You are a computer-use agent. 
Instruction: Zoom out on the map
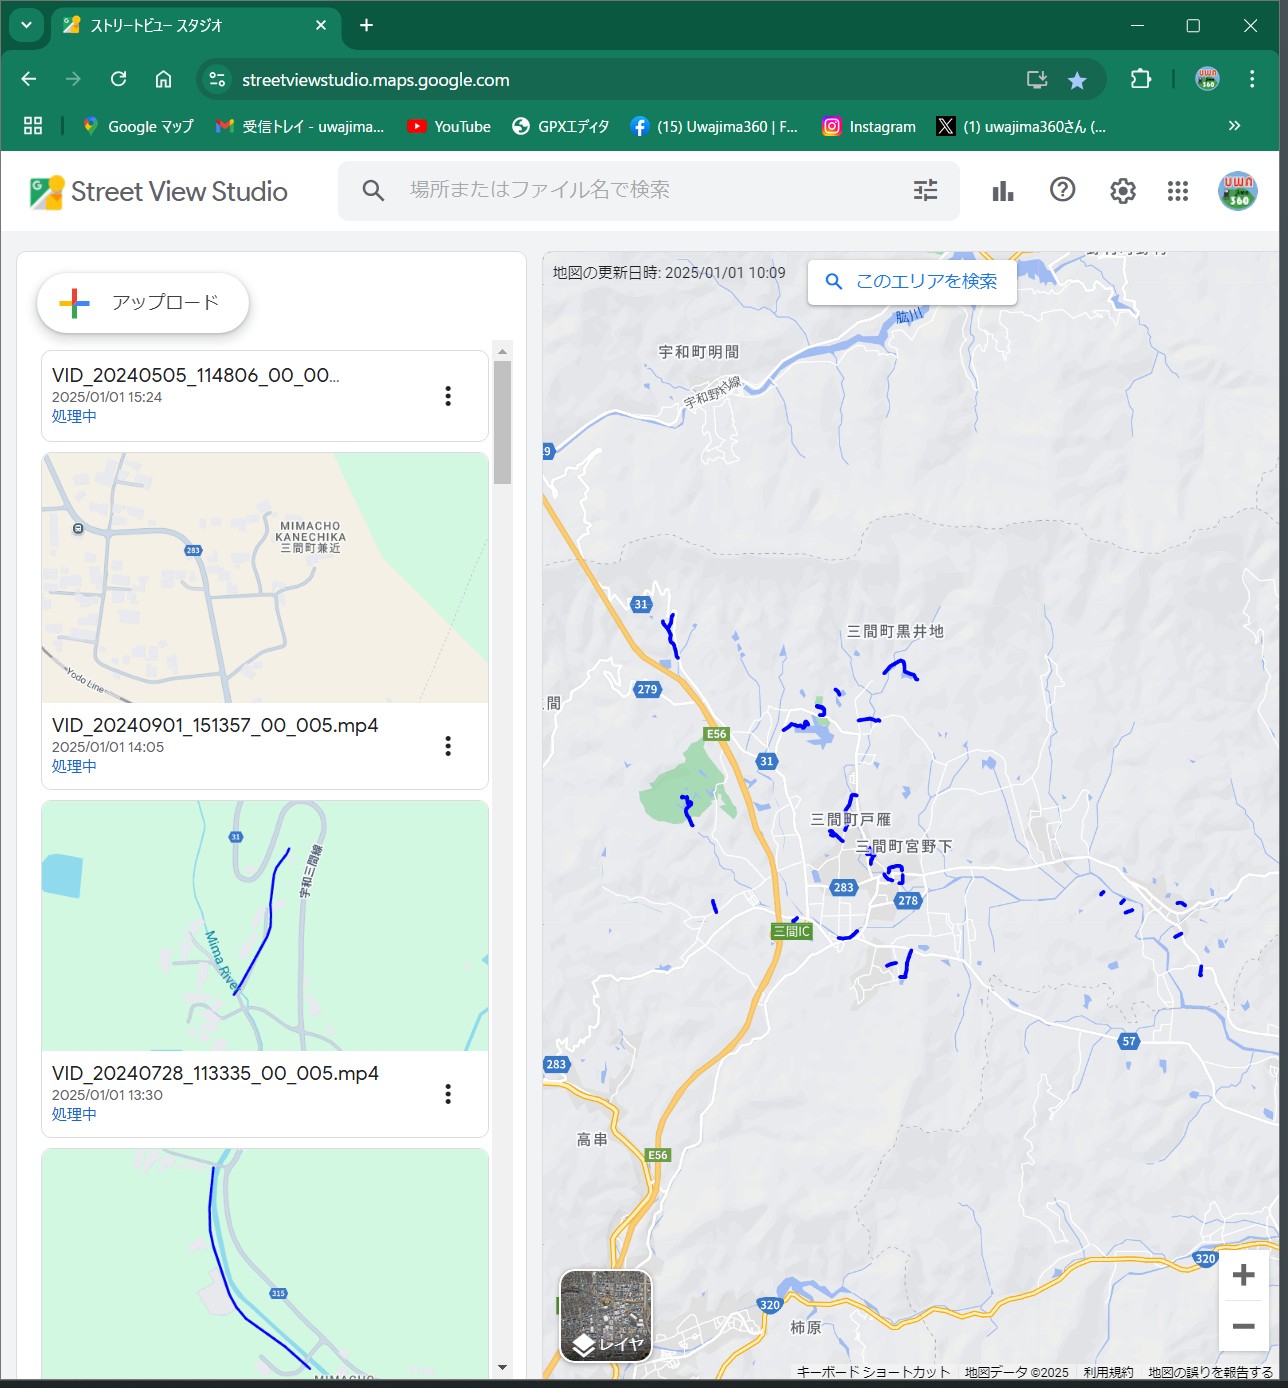(x=1243, y=1326)
